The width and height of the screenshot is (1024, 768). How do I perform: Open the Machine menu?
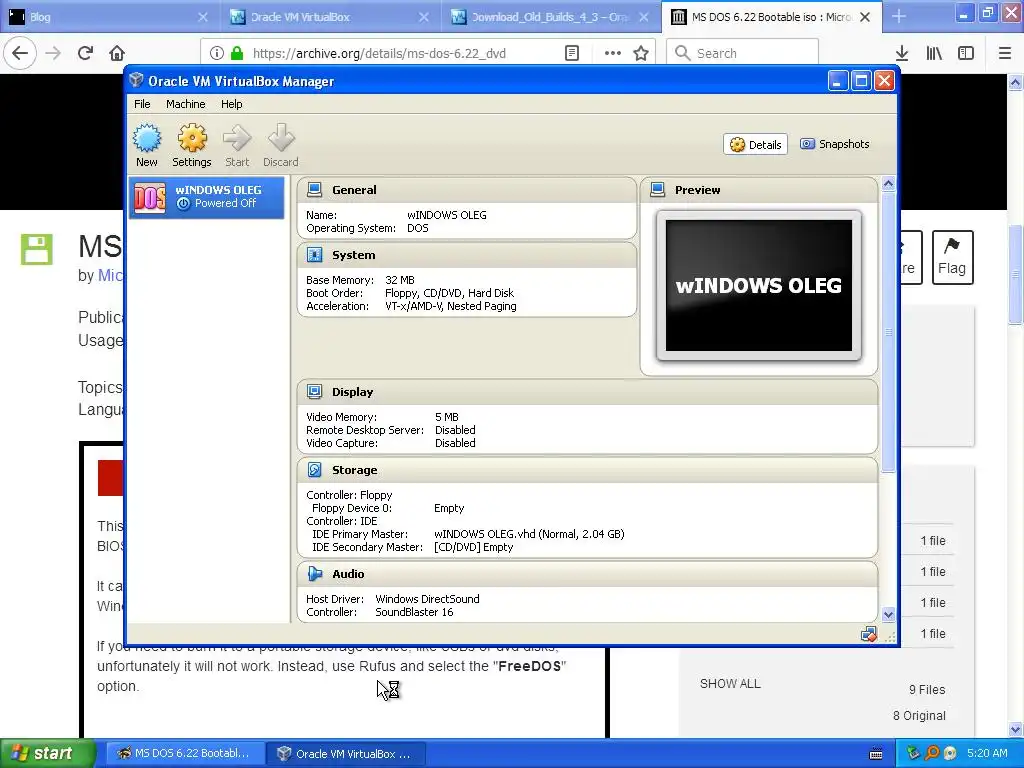[x=185, y=104]
